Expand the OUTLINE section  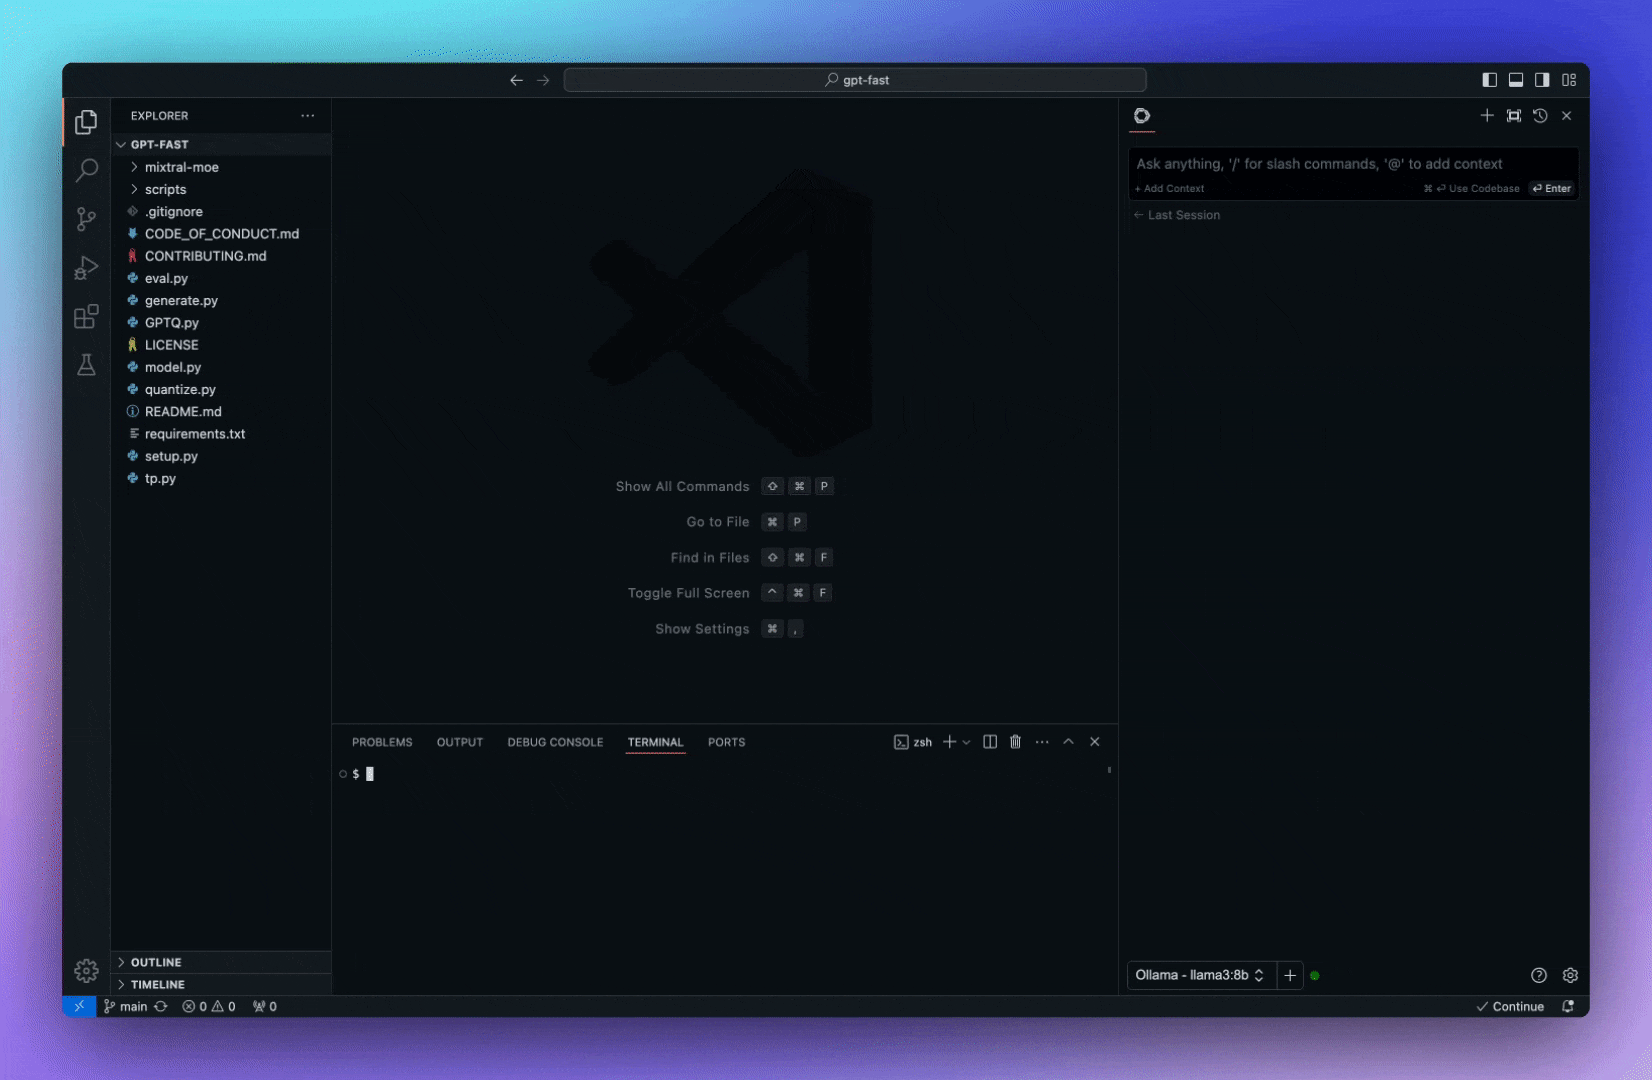[x=156, y=962]
